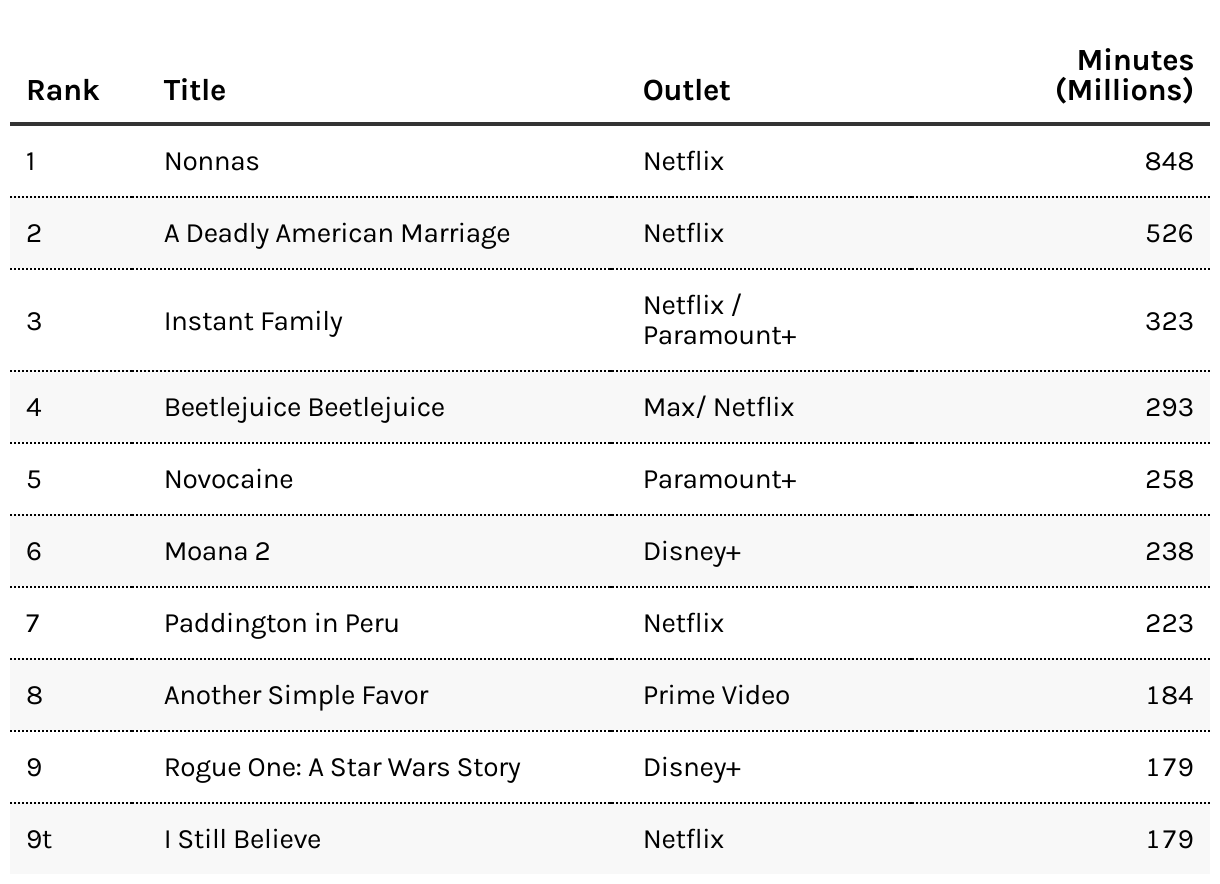The image size is (1220, 884).
Task: Select the Beetlejuice Beetlejuice title
Action: click(304, 407)
